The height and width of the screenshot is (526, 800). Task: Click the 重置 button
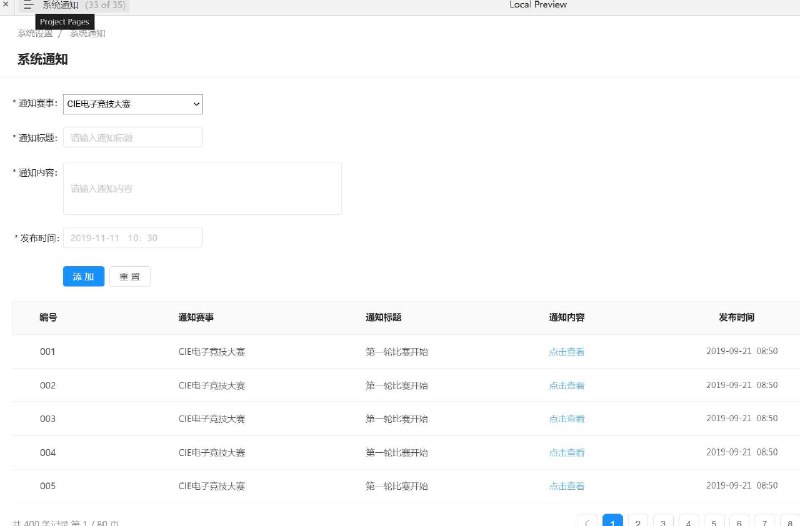130,277
